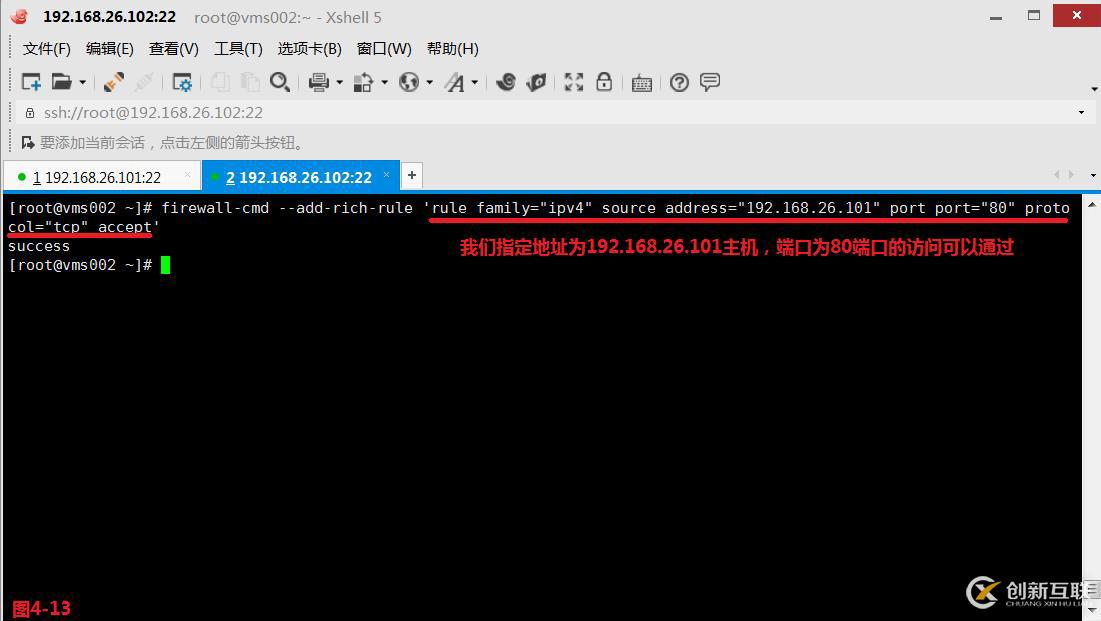Screen dimensions: 1101x621
Task: Click the Lock screen icon
Action: click(604, 82)
